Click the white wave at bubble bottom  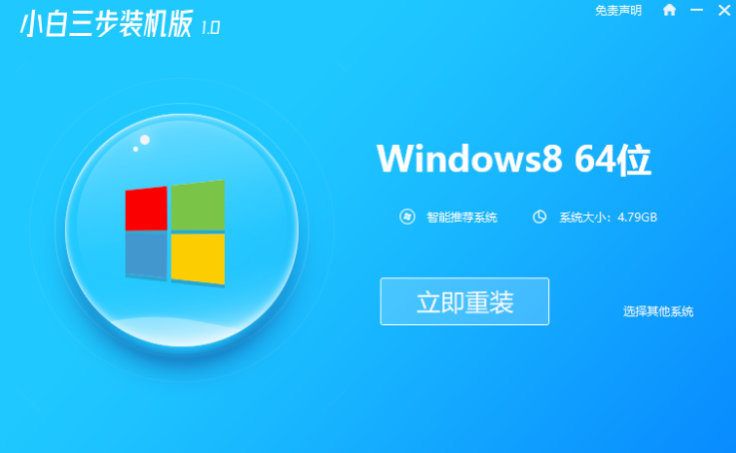pyautogui.click(x=181, y=331)
